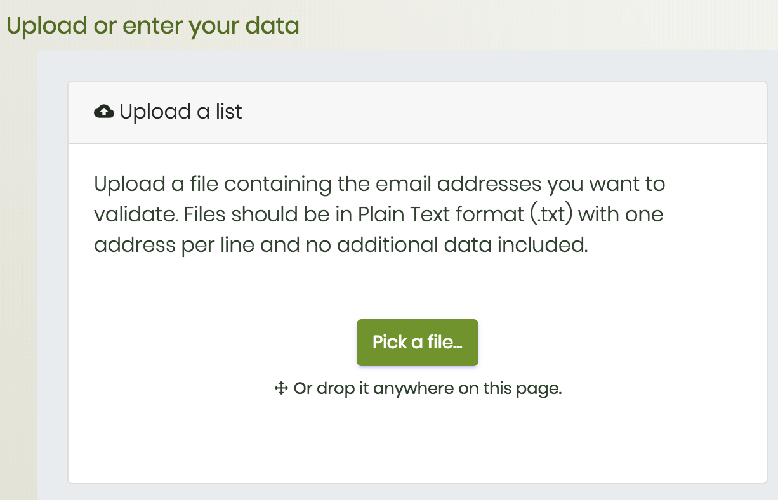Click the "Upload or enter your data" heading
778x500 pixels.
pyautogui.click(x=153, y=25)
